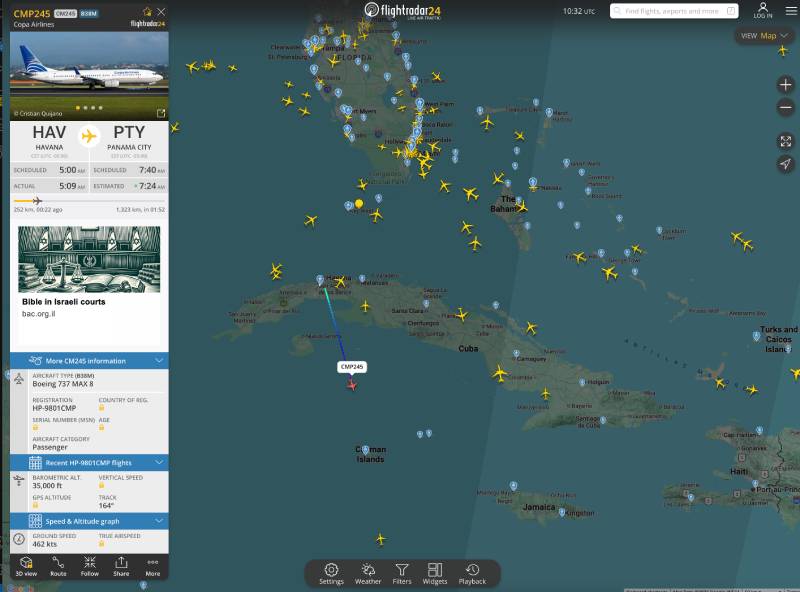This screenshot has width=800, height=592.
Task: Open Flightradar24 Settings
Action: click(x=333, y=572)
